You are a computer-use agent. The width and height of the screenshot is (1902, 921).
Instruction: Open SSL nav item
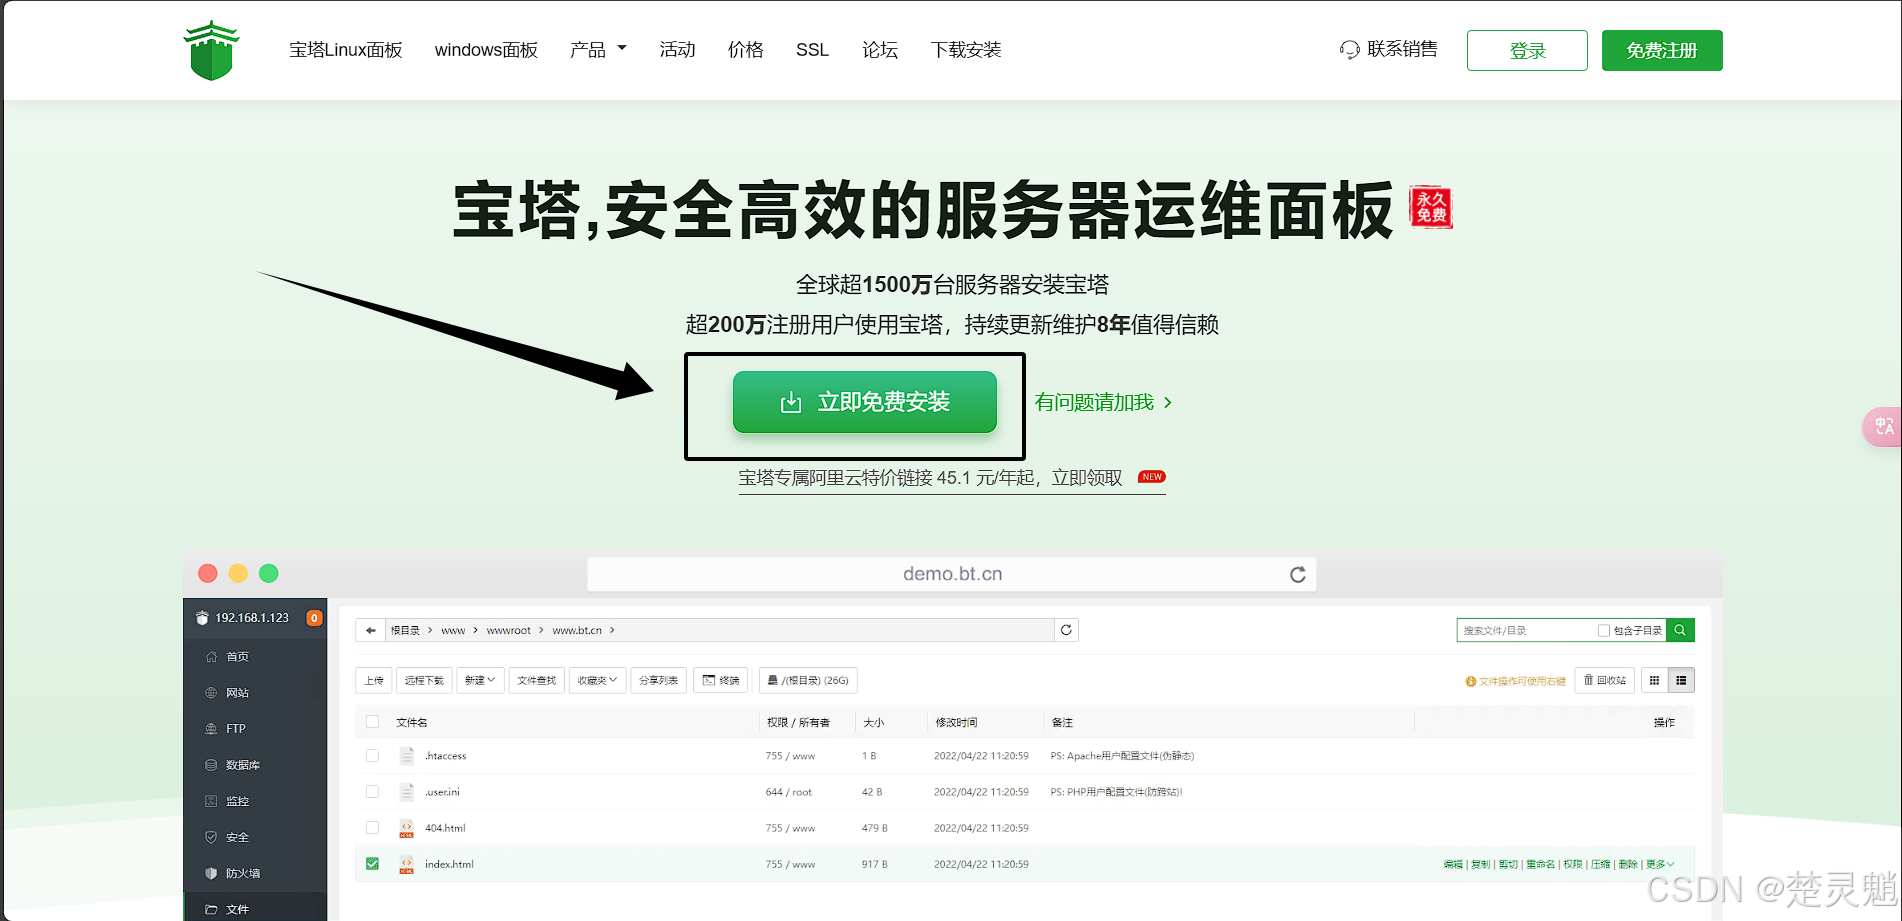coord(812,50)
